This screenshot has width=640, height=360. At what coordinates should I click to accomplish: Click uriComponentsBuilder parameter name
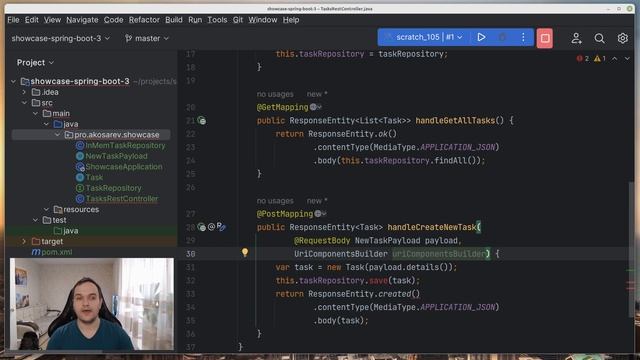tap(439, 254)
